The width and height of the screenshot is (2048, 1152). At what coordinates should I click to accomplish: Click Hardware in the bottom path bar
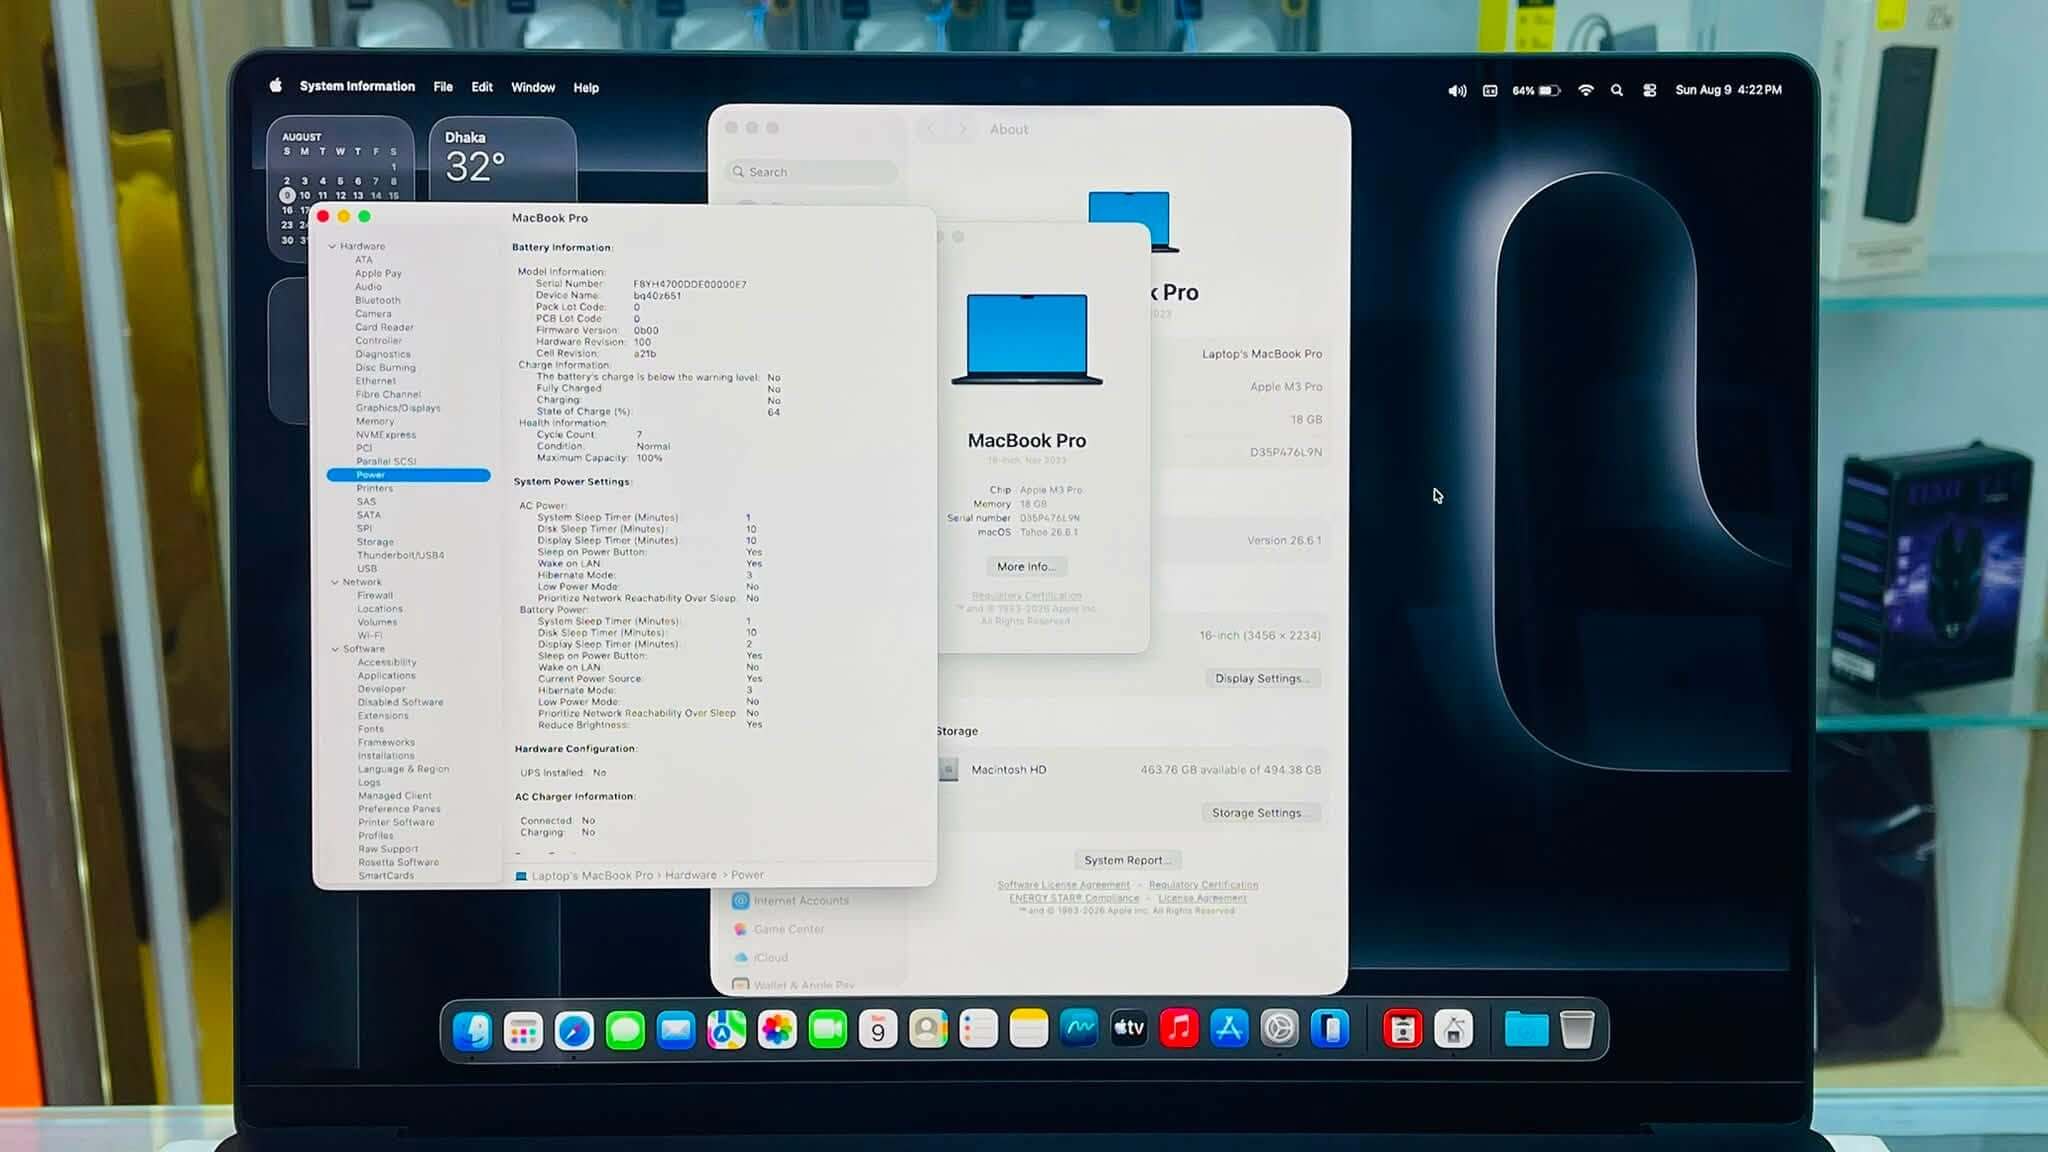[691, 875]
